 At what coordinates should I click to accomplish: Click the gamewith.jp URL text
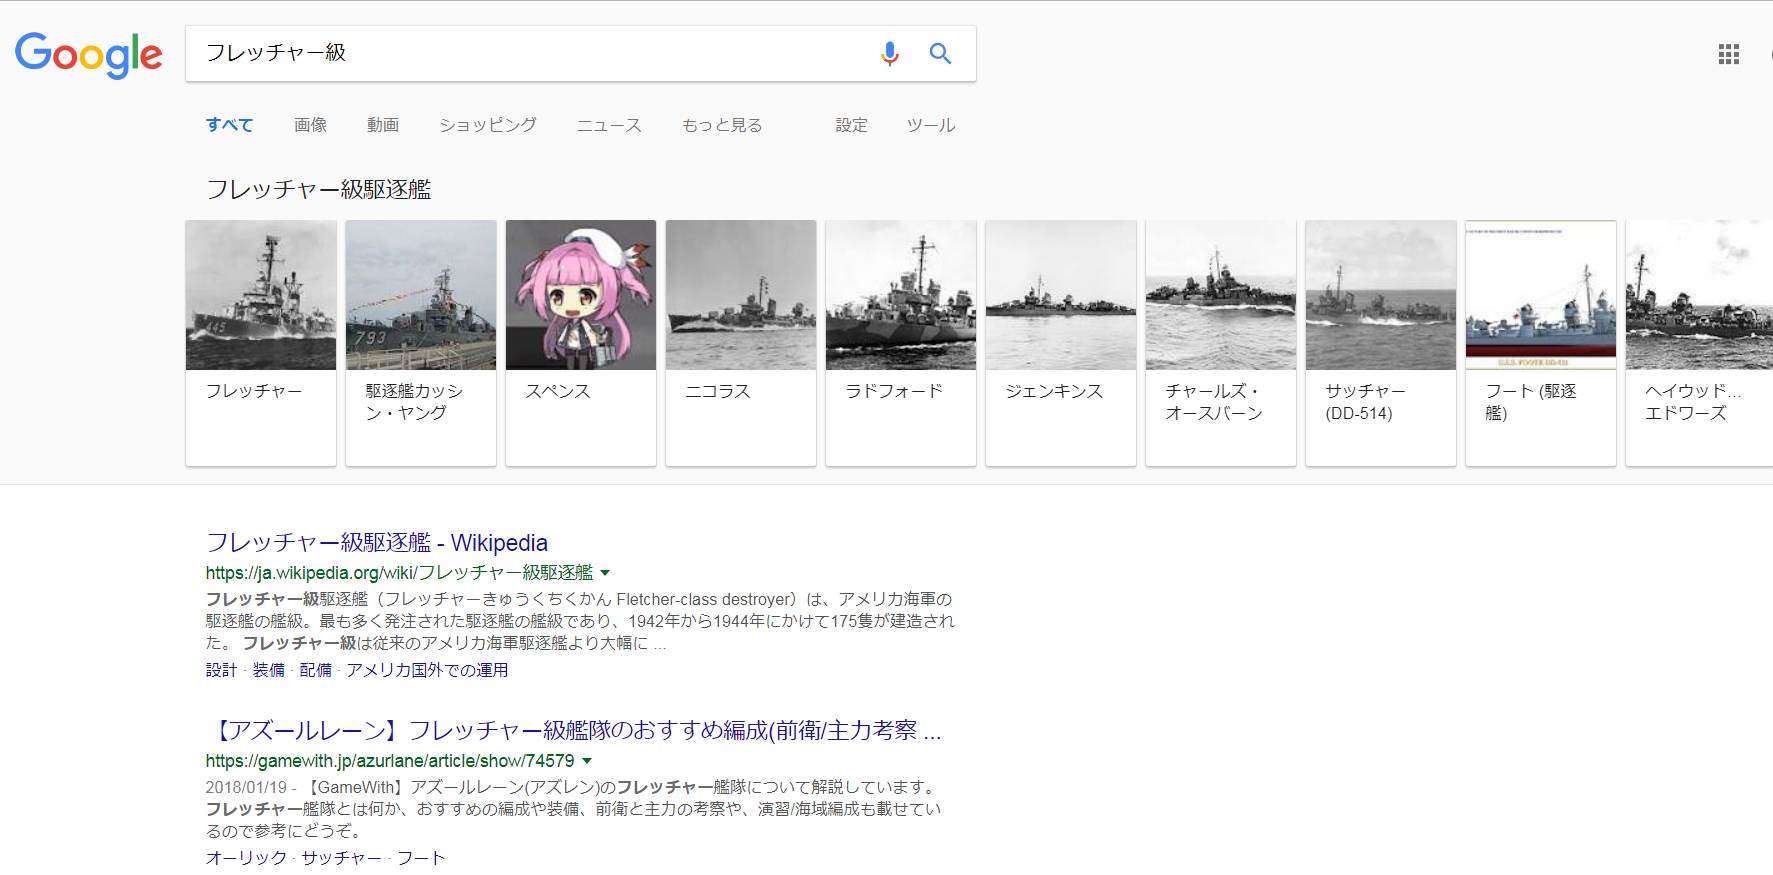[390, 761]
